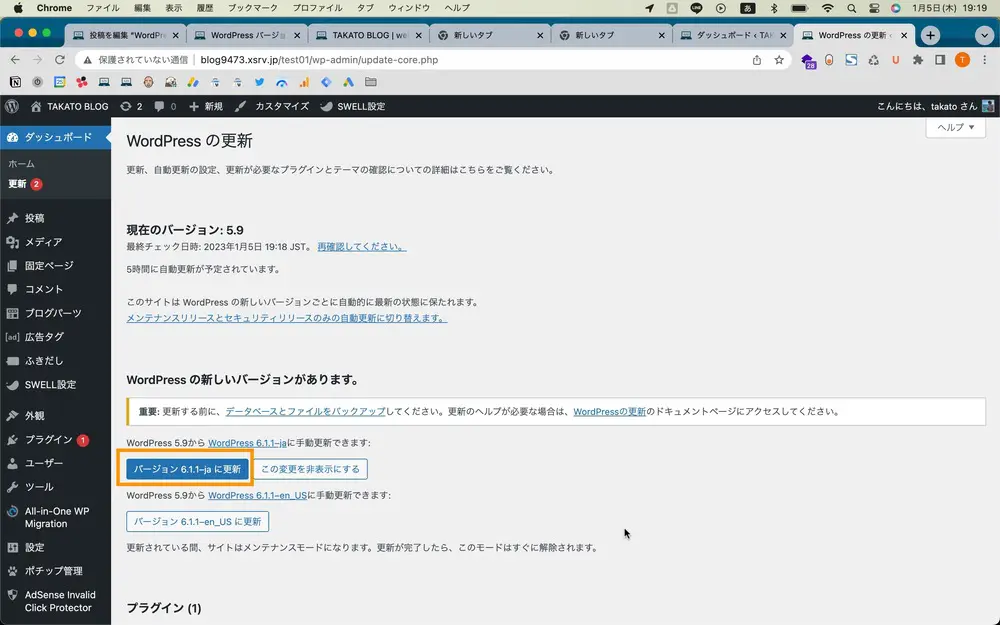Click the 再確認してください link

pyautogui.click(x=362, y=247)
